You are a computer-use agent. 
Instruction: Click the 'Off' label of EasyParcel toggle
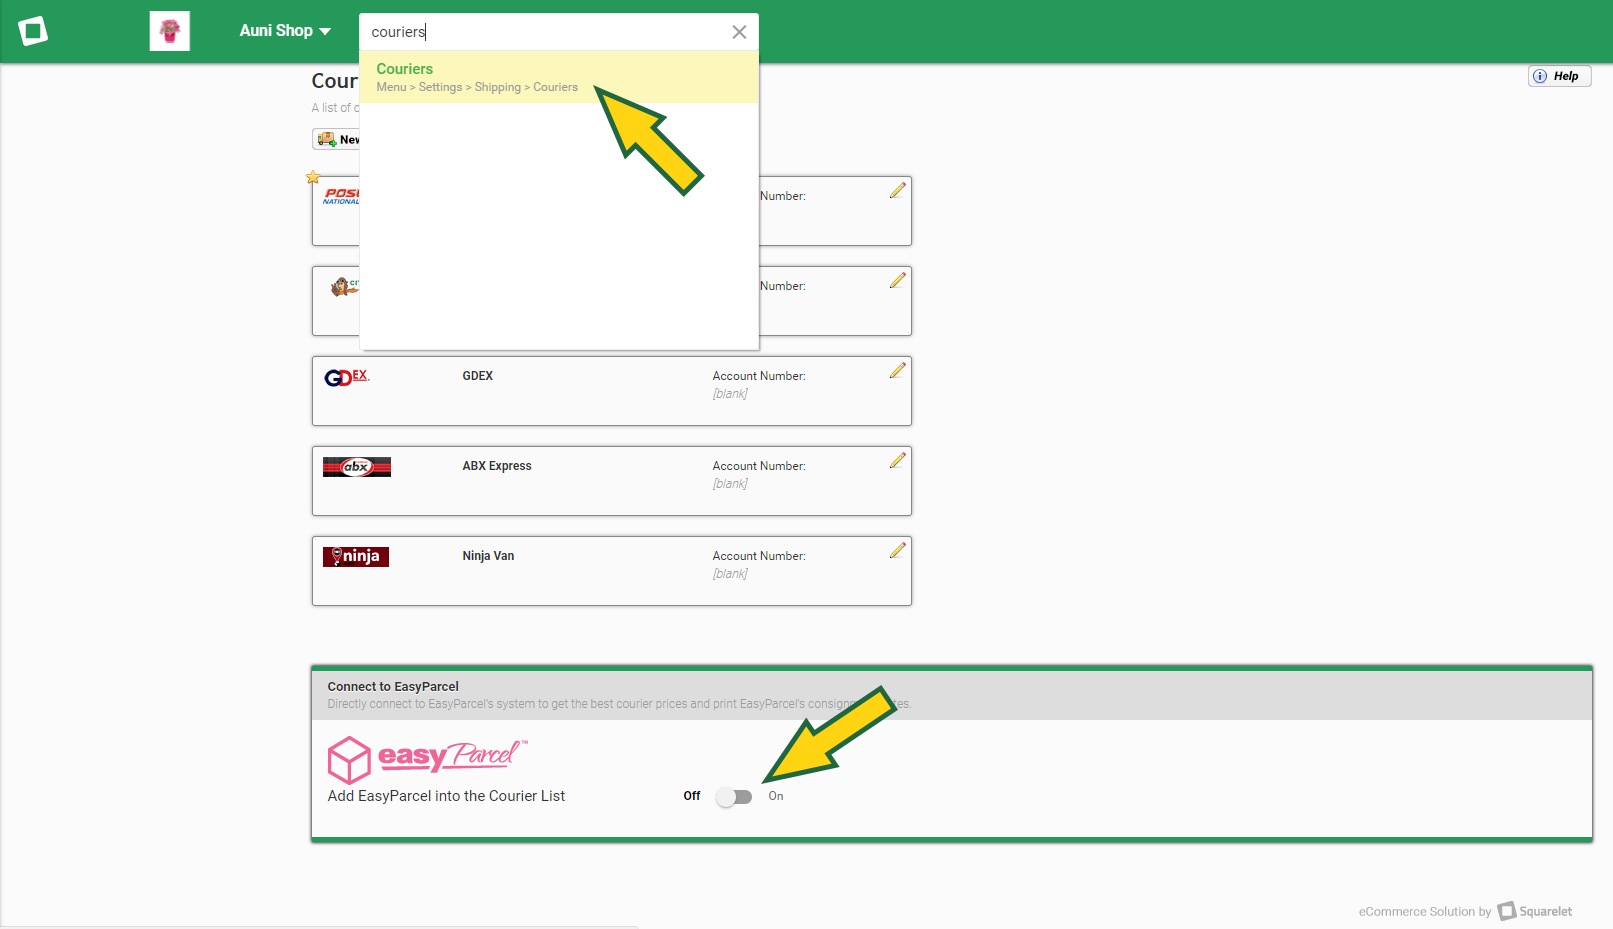pyautogui.click(x=692, y=796)
